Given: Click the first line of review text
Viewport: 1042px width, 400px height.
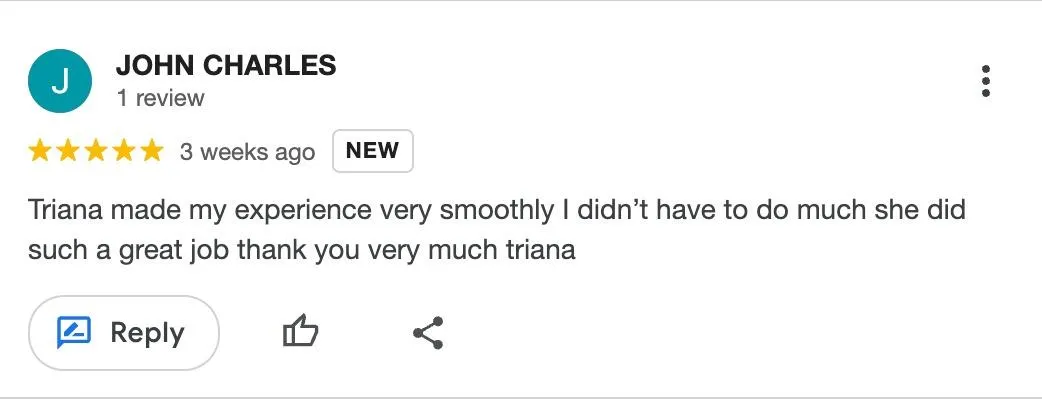Looking at the screenshot, I should 496,211.
